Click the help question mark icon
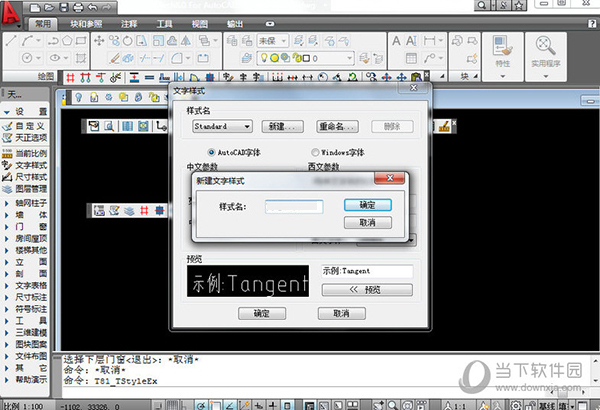This screenshot has width=600, height=410. pos(592,24)
